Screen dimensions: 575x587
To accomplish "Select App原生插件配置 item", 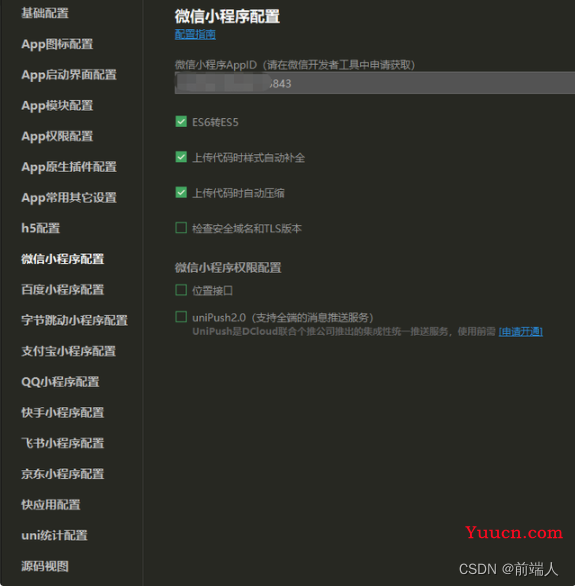I will tap(69, 167).
